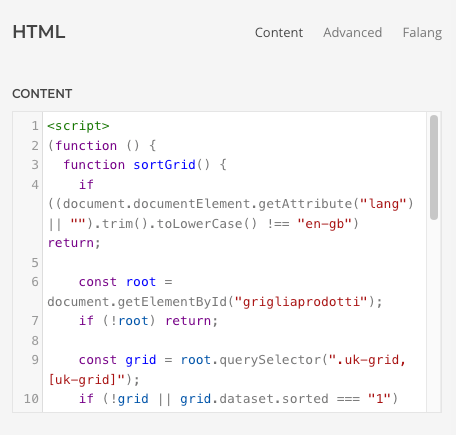The width and height of the screenshot is (456, 435).
Task: Click line number 2 in the gutter
Action: pos(35,146)
